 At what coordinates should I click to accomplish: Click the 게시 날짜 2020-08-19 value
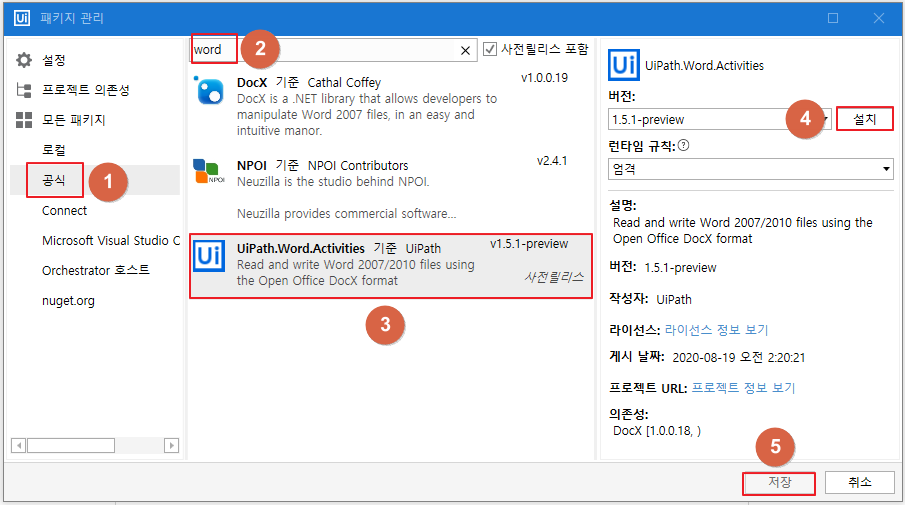tap(739, 358)
